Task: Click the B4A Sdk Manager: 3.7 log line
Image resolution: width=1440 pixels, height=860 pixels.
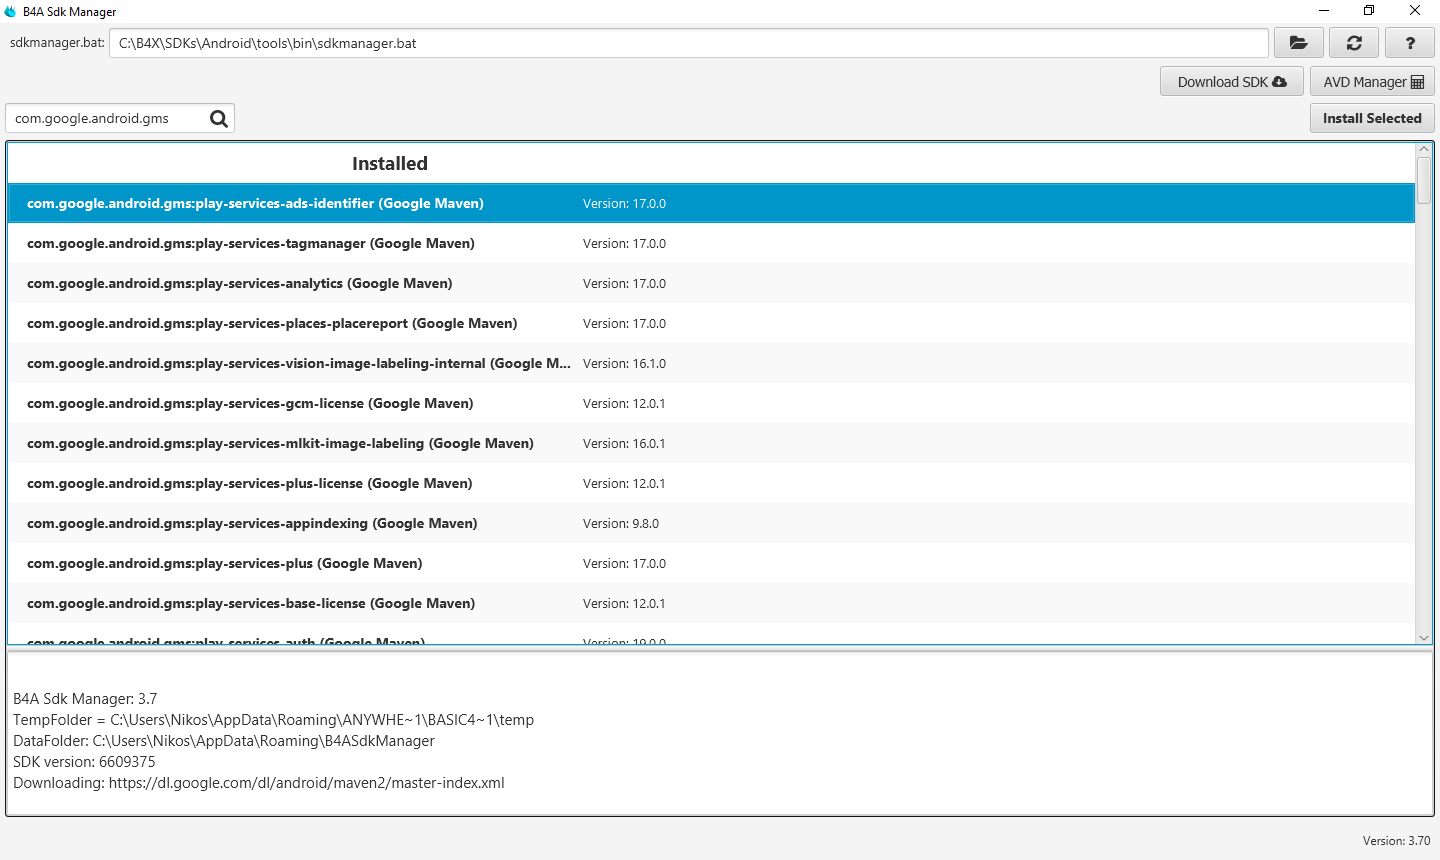Action: (85, 699)
